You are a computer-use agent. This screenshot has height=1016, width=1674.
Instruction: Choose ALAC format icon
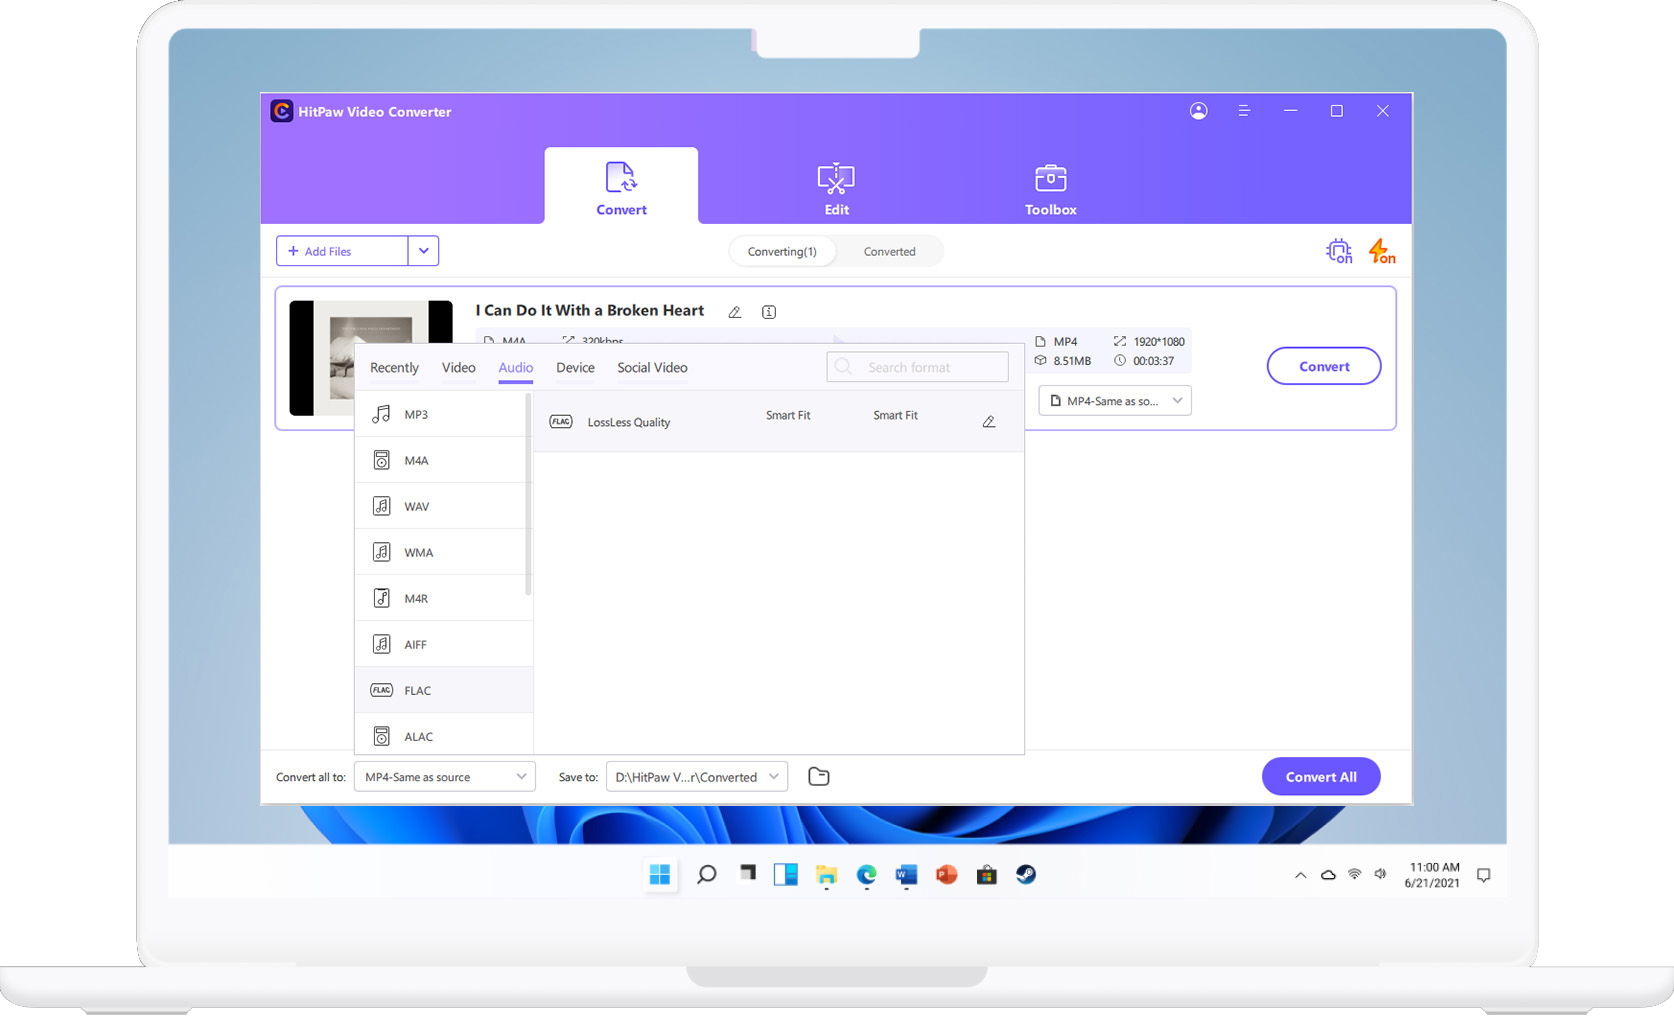(381, 736)
